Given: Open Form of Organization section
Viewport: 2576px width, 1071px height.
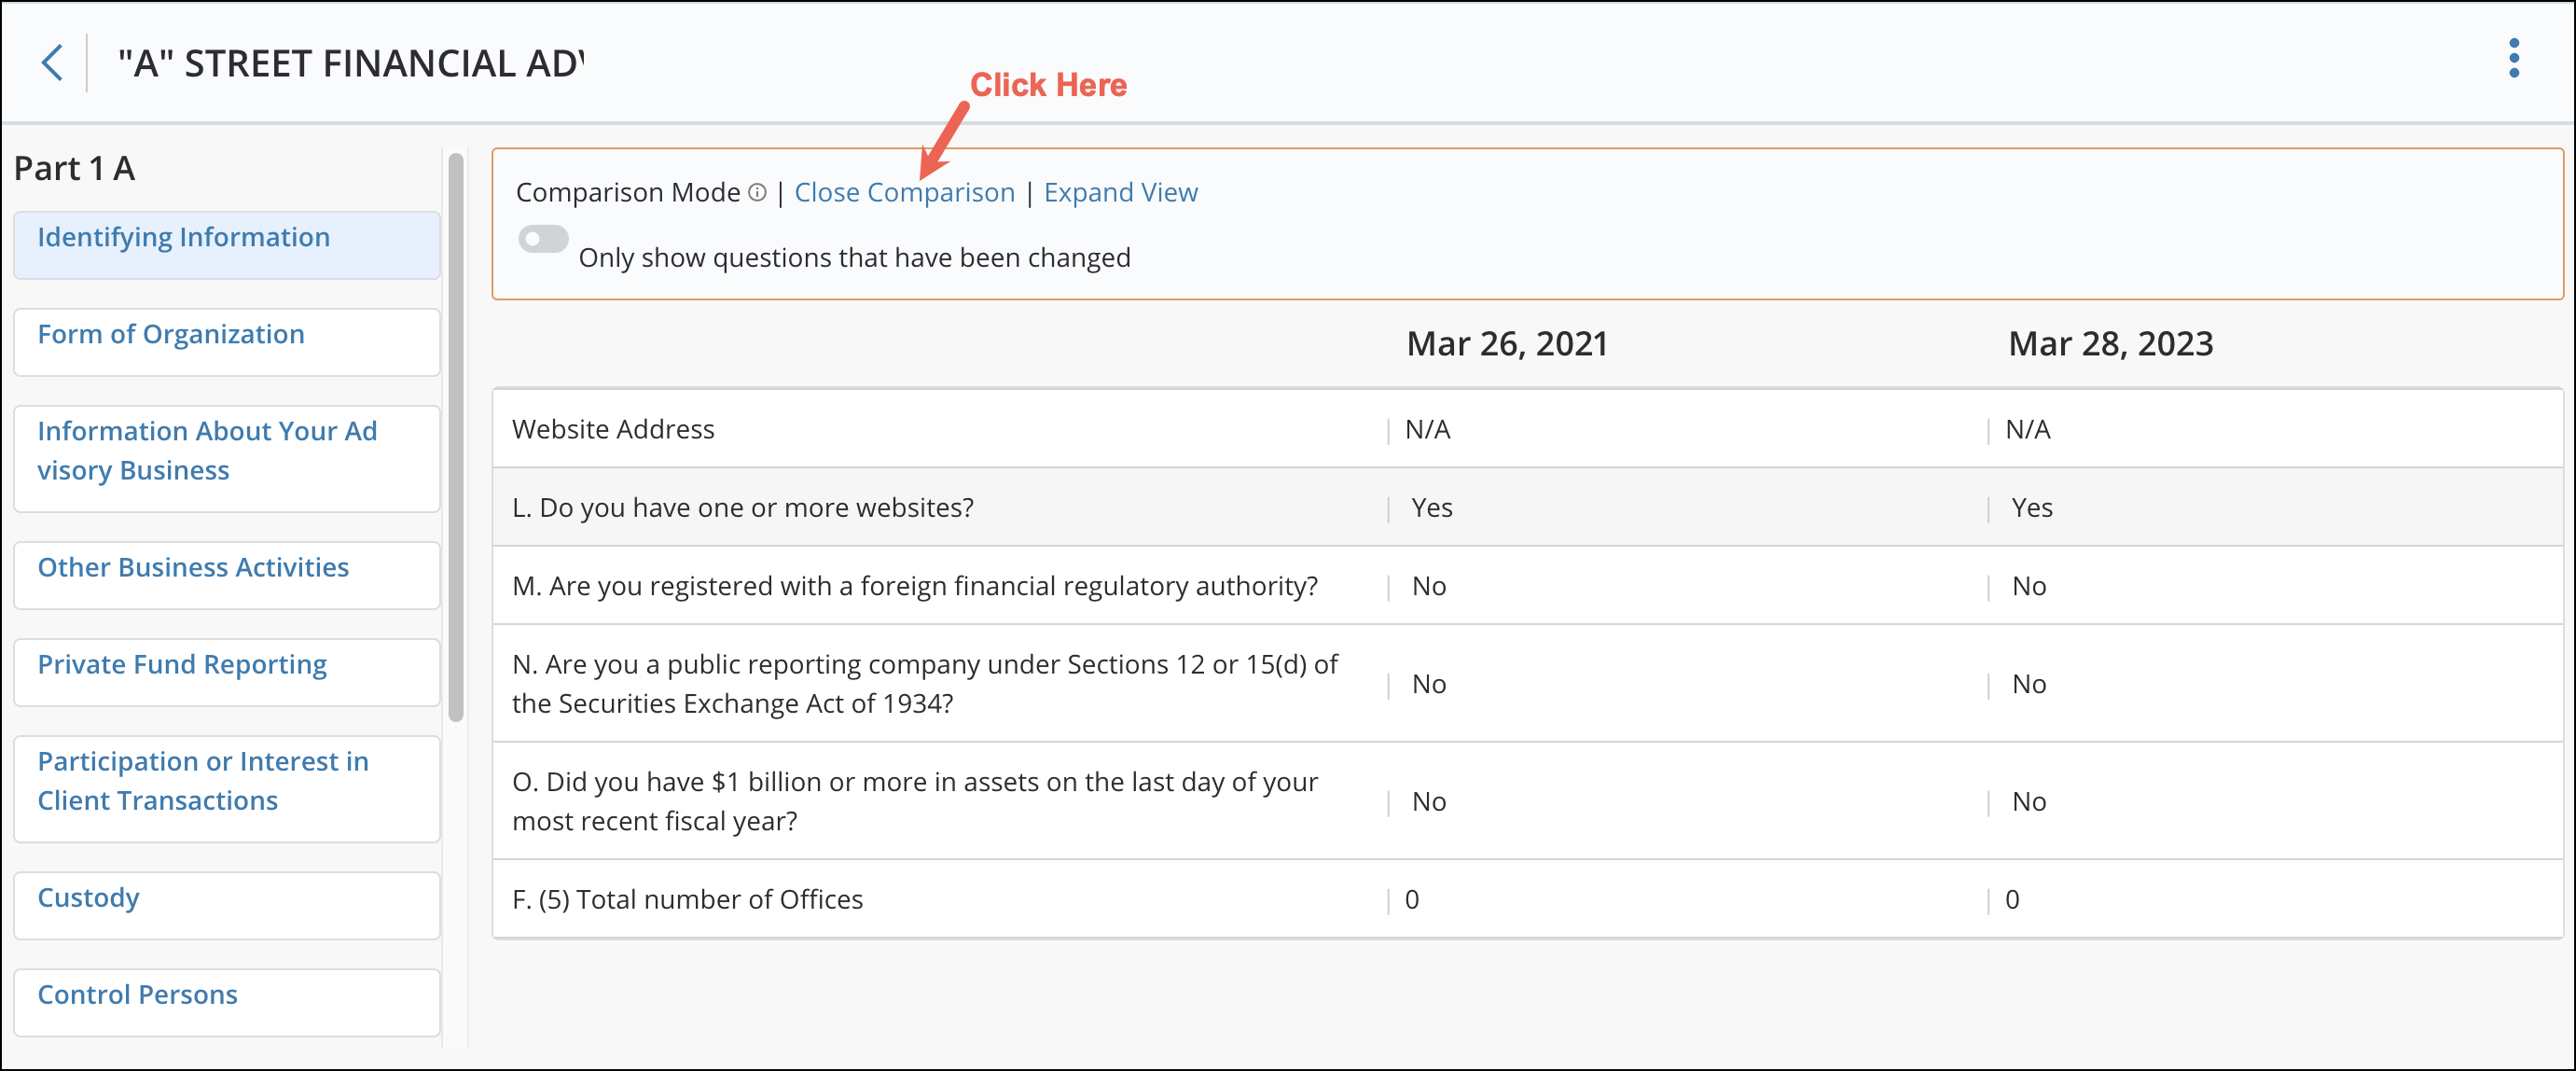Looking at the screenshot, I should point(171,334).
